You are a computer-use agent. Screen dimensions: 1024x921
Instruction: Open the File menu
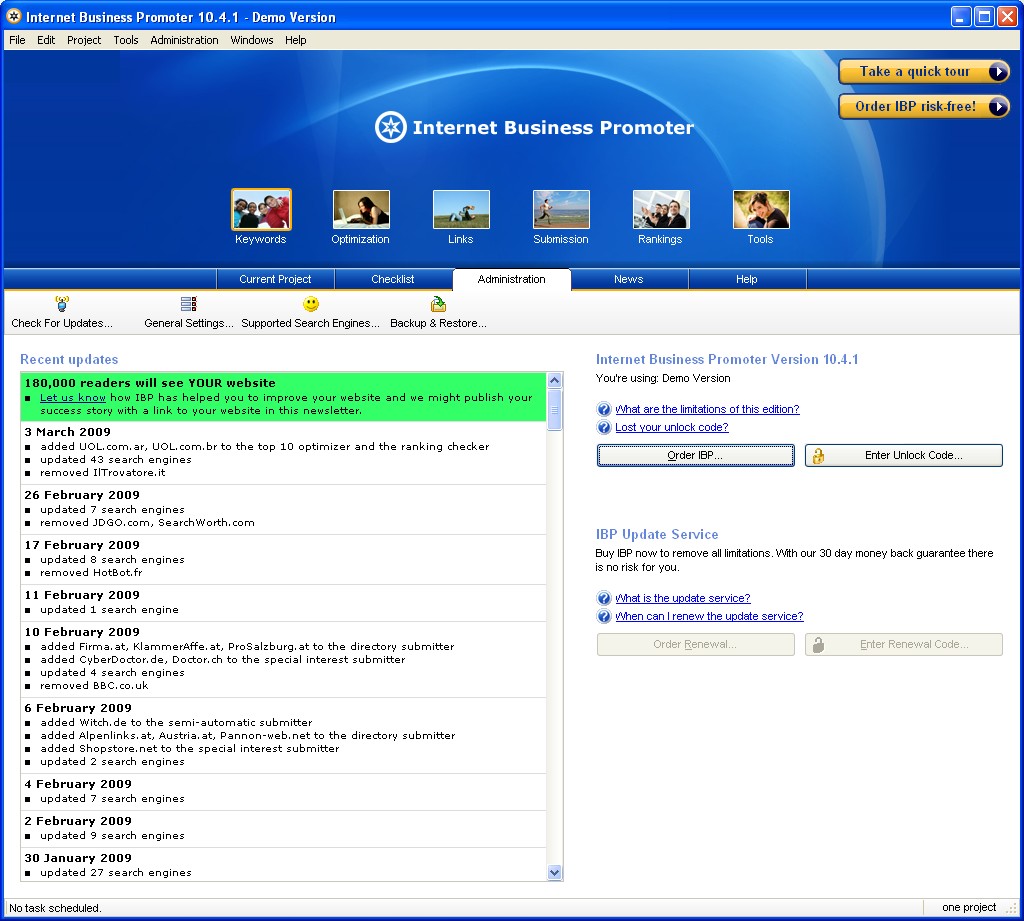pyautogui.click(x=18, y=40)
